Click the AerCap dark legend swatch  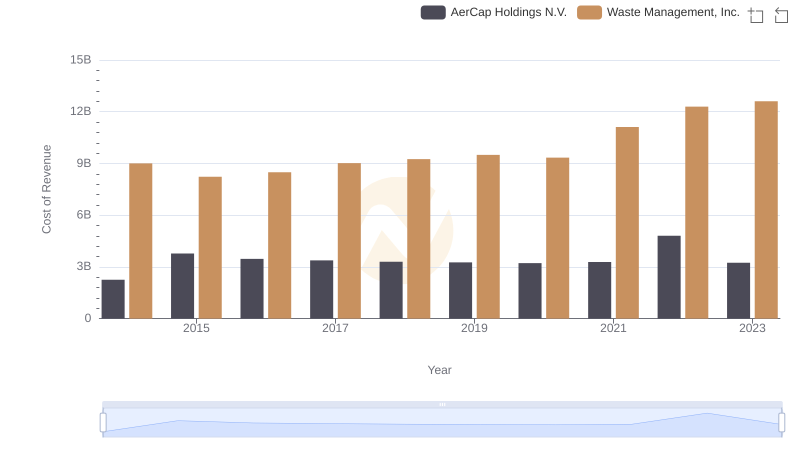433,12
